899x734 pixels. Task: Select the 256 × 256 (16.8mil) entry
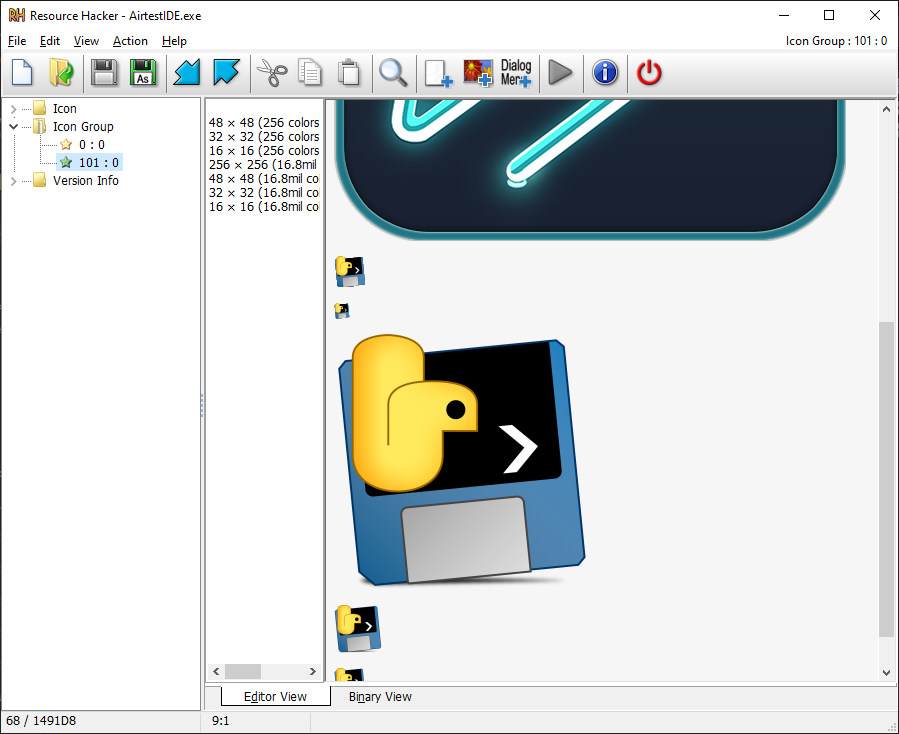coord(264,165)
